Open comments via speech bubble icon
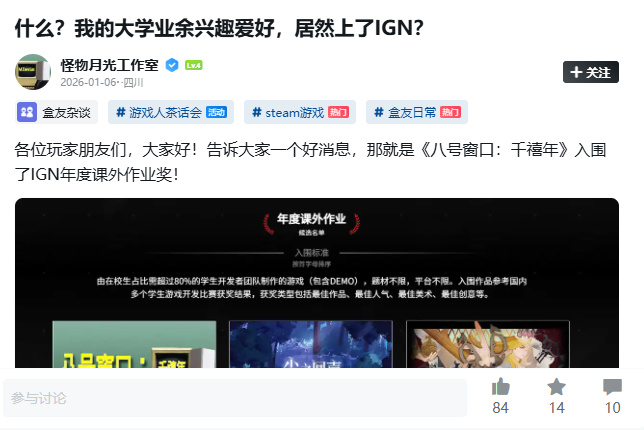Screen dimensions: 644x430 612,387
